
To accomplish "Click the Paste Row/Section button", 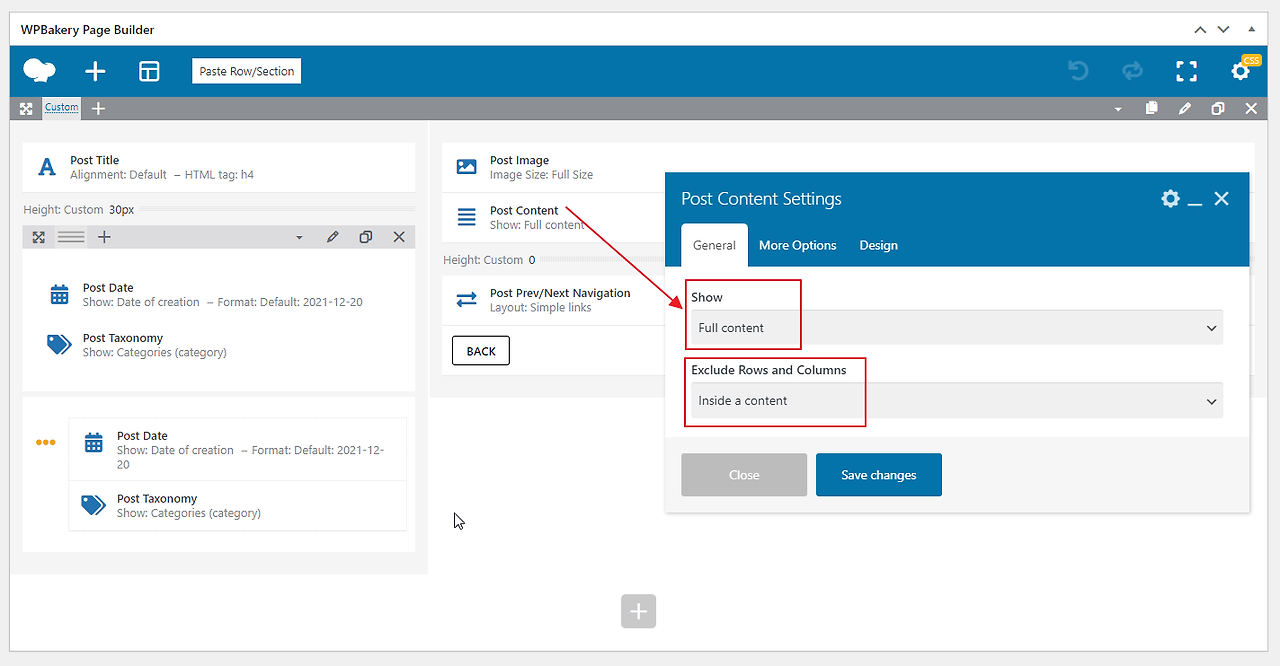I will click(247, 71).
